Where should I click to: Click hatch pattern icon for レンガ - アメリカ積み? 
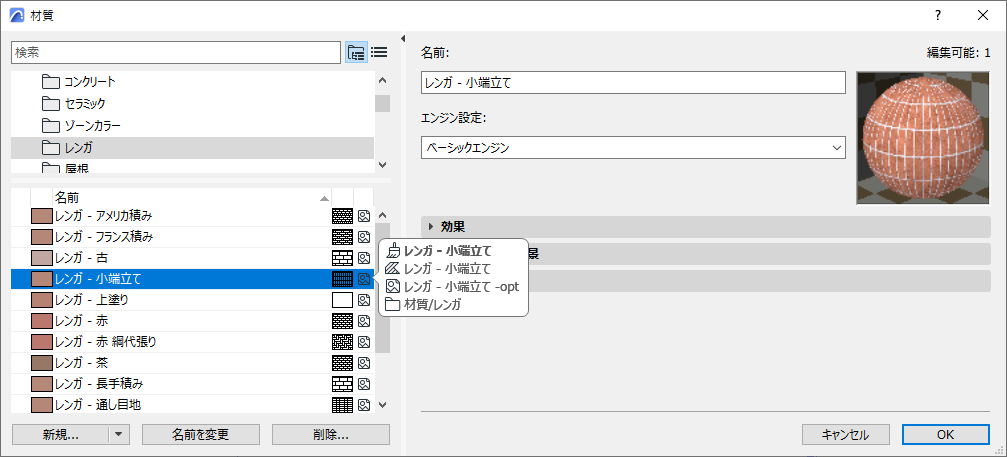point(342,216)
